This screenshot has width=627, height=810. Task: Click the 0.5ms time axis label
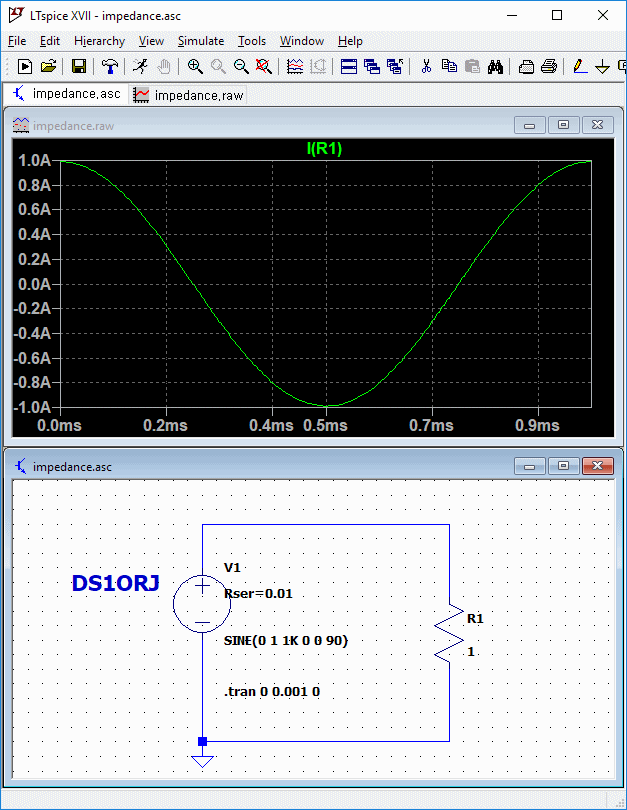click(325, 426)
